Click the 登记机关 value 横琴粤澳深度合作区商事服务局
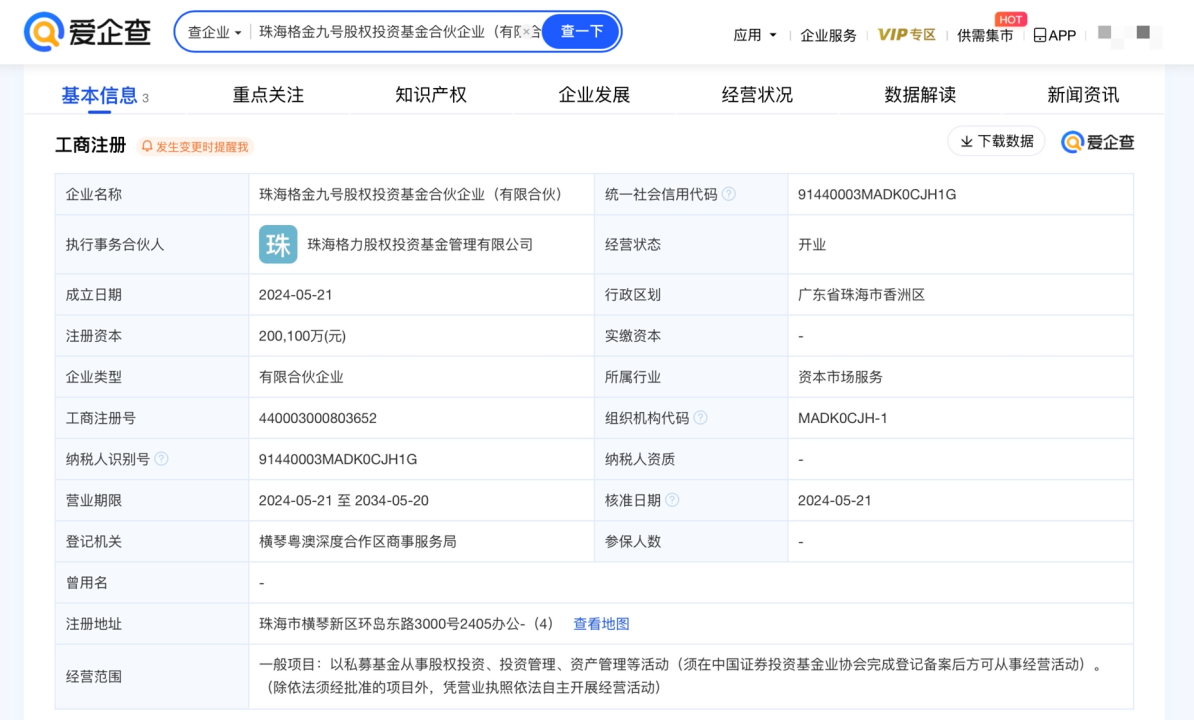The height and width of the screenshot is (720, 1194). [x=357, y=541]
